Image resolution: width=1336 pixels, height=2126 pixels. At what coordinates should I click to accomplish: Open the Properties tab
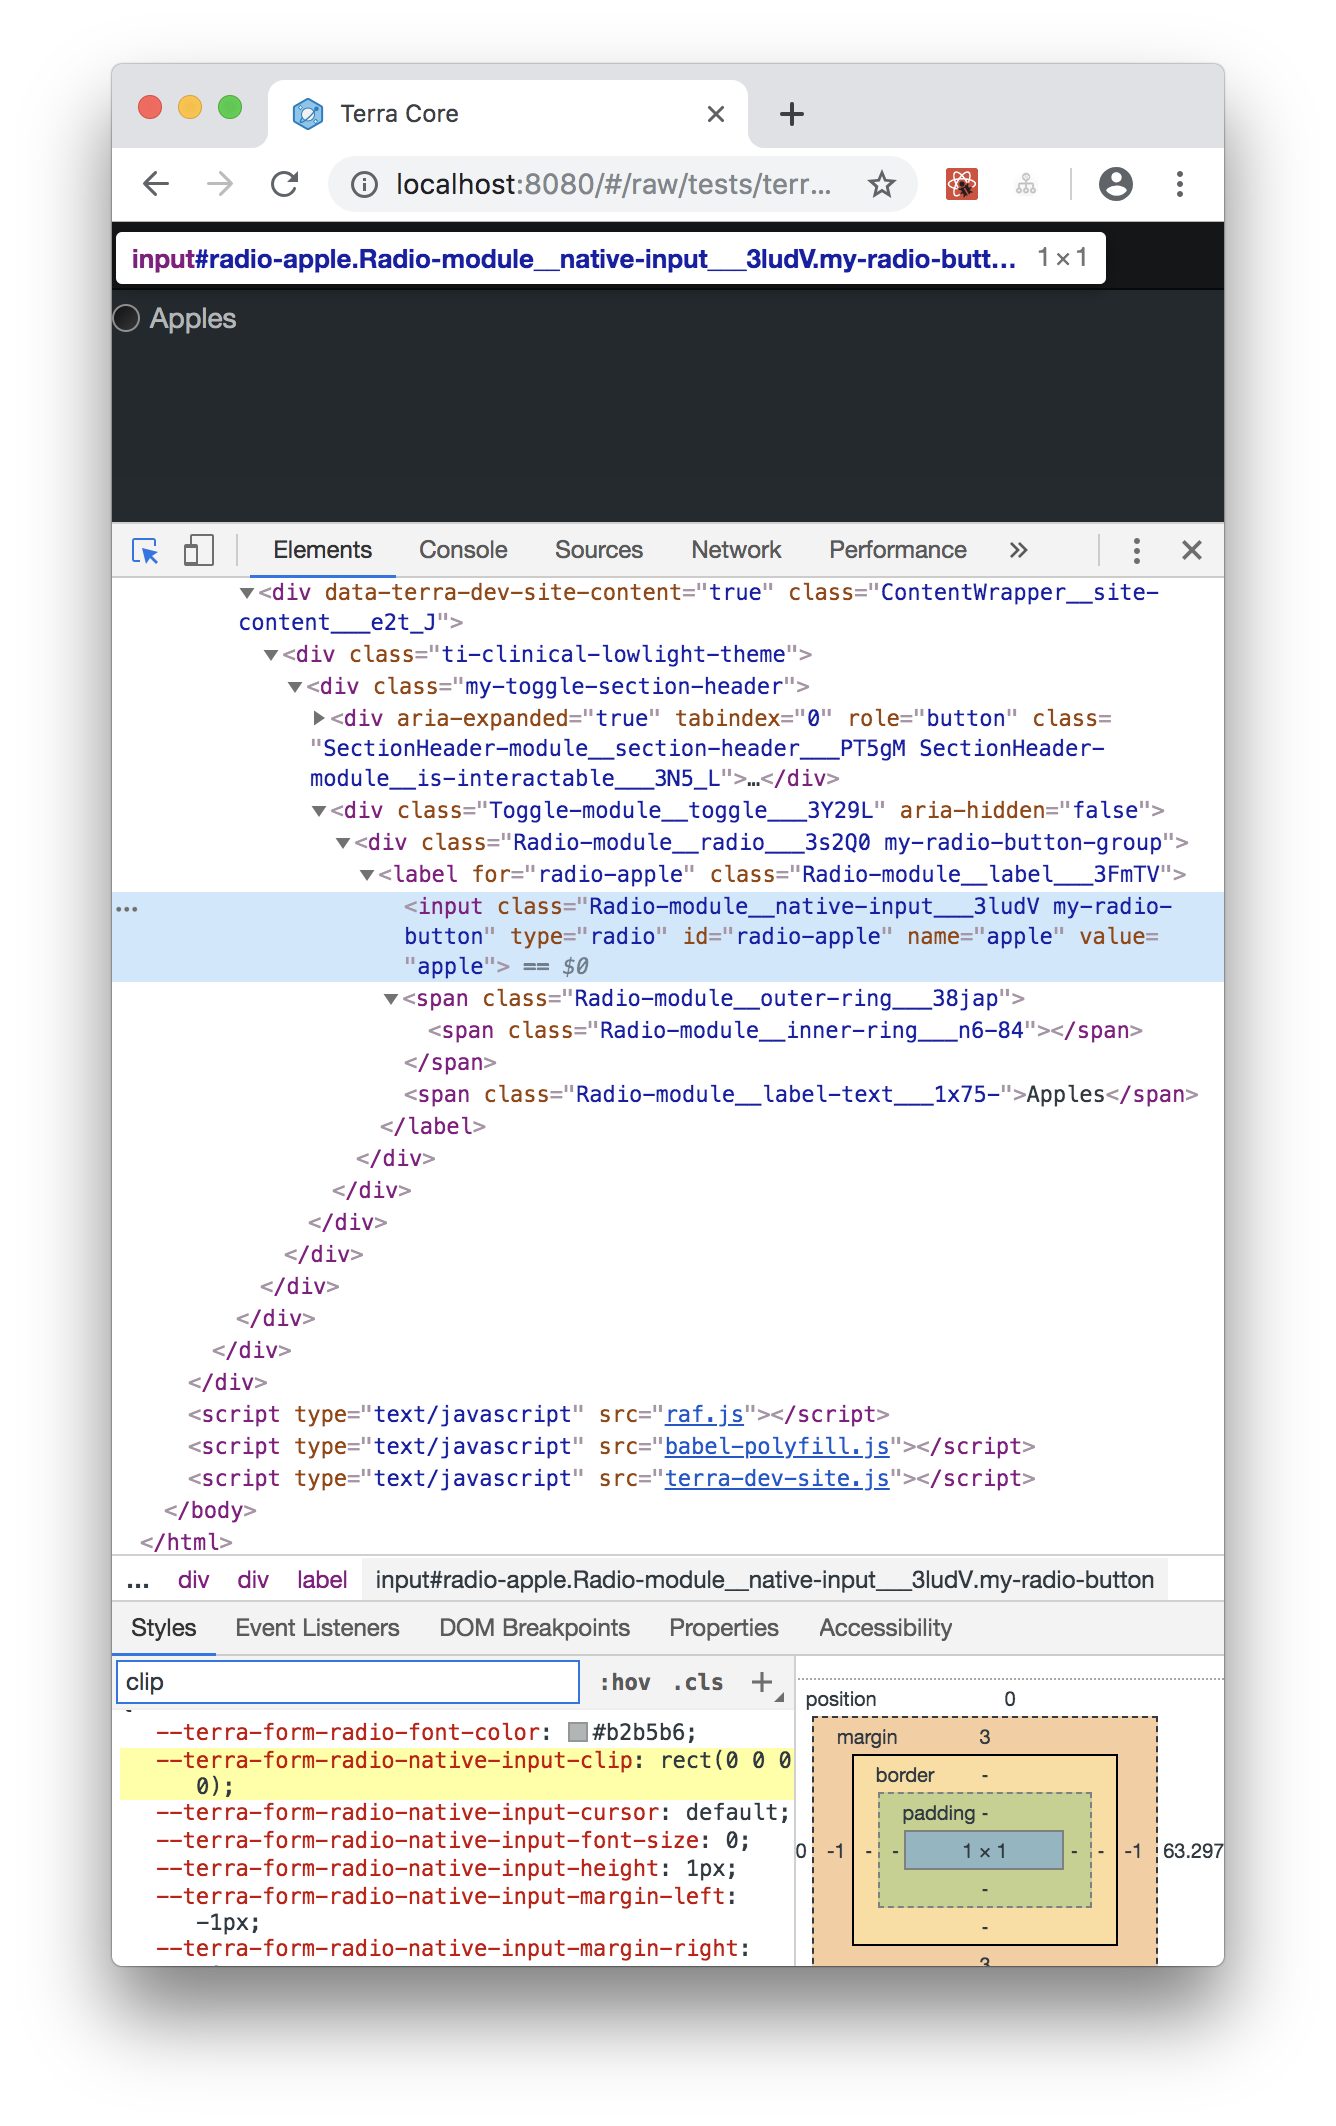(724, 1628)
